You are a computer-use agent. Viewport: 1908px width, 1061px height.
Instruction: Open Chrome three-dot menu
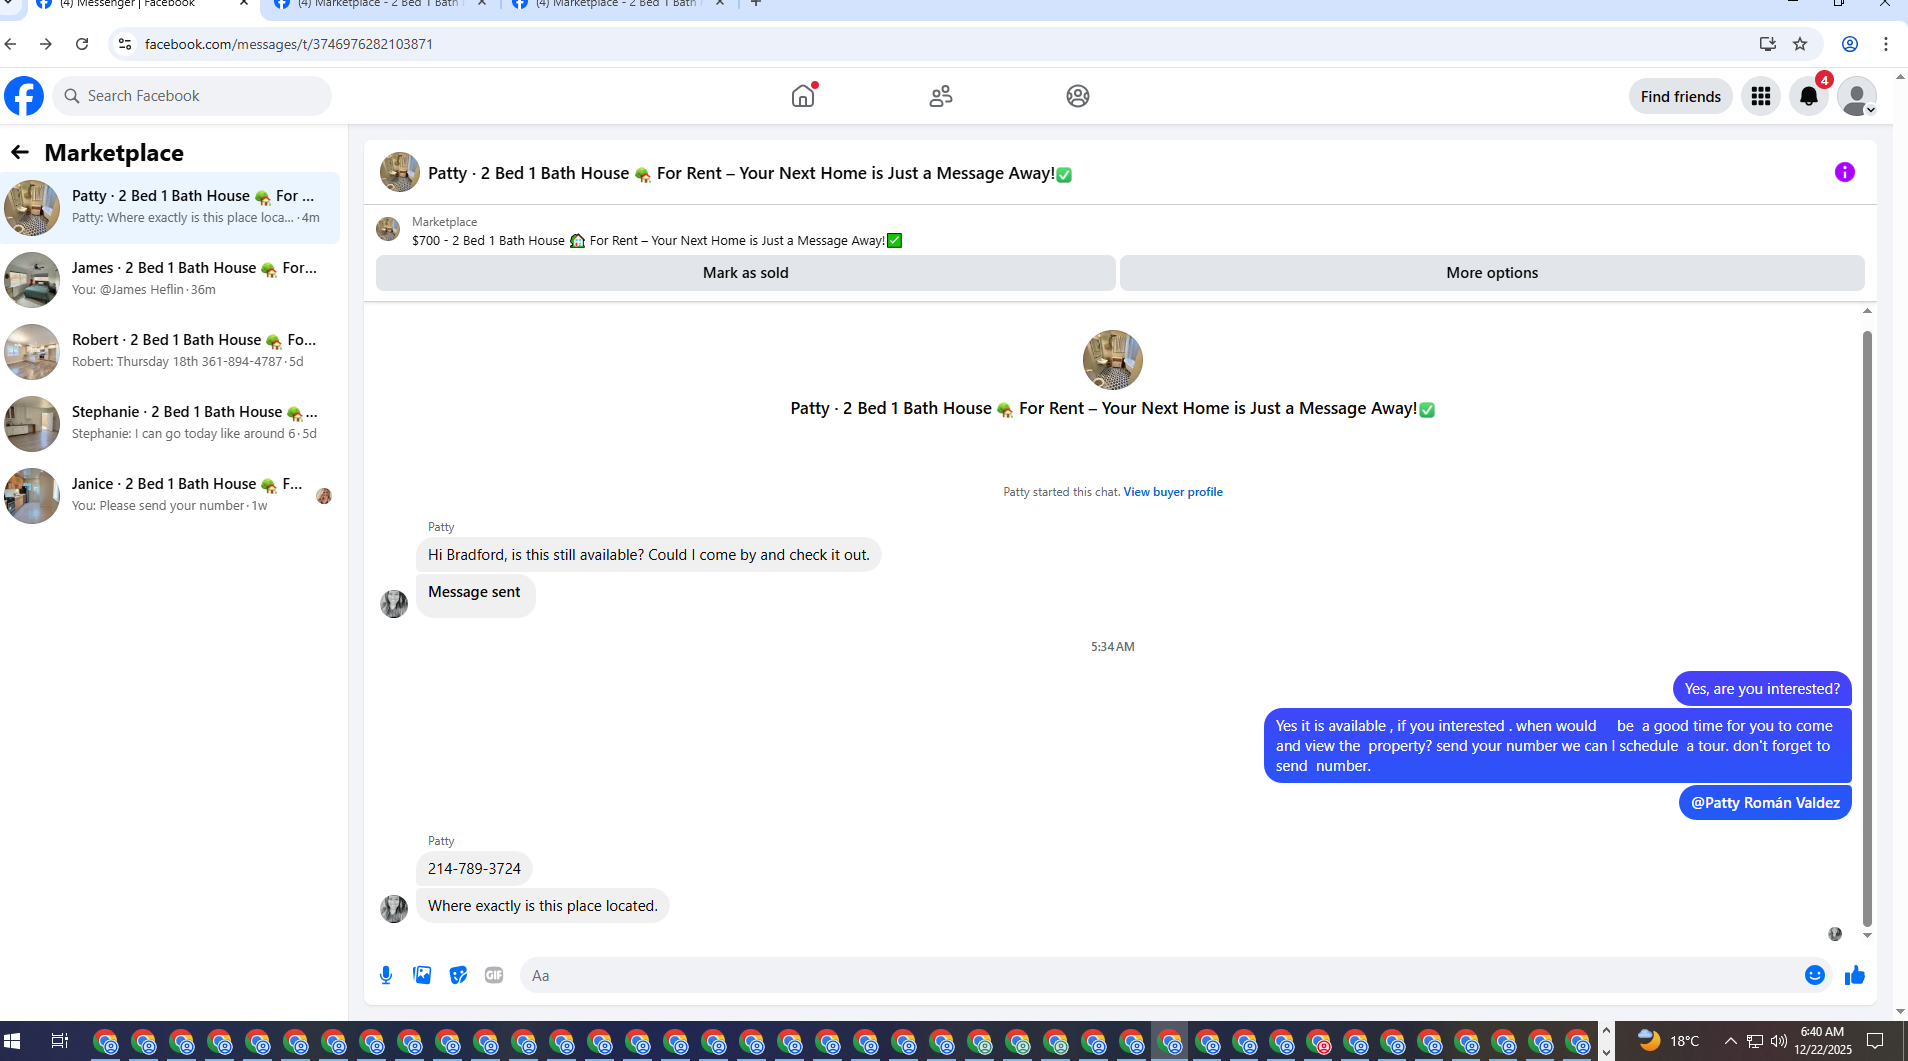[x=1886, y=44]
